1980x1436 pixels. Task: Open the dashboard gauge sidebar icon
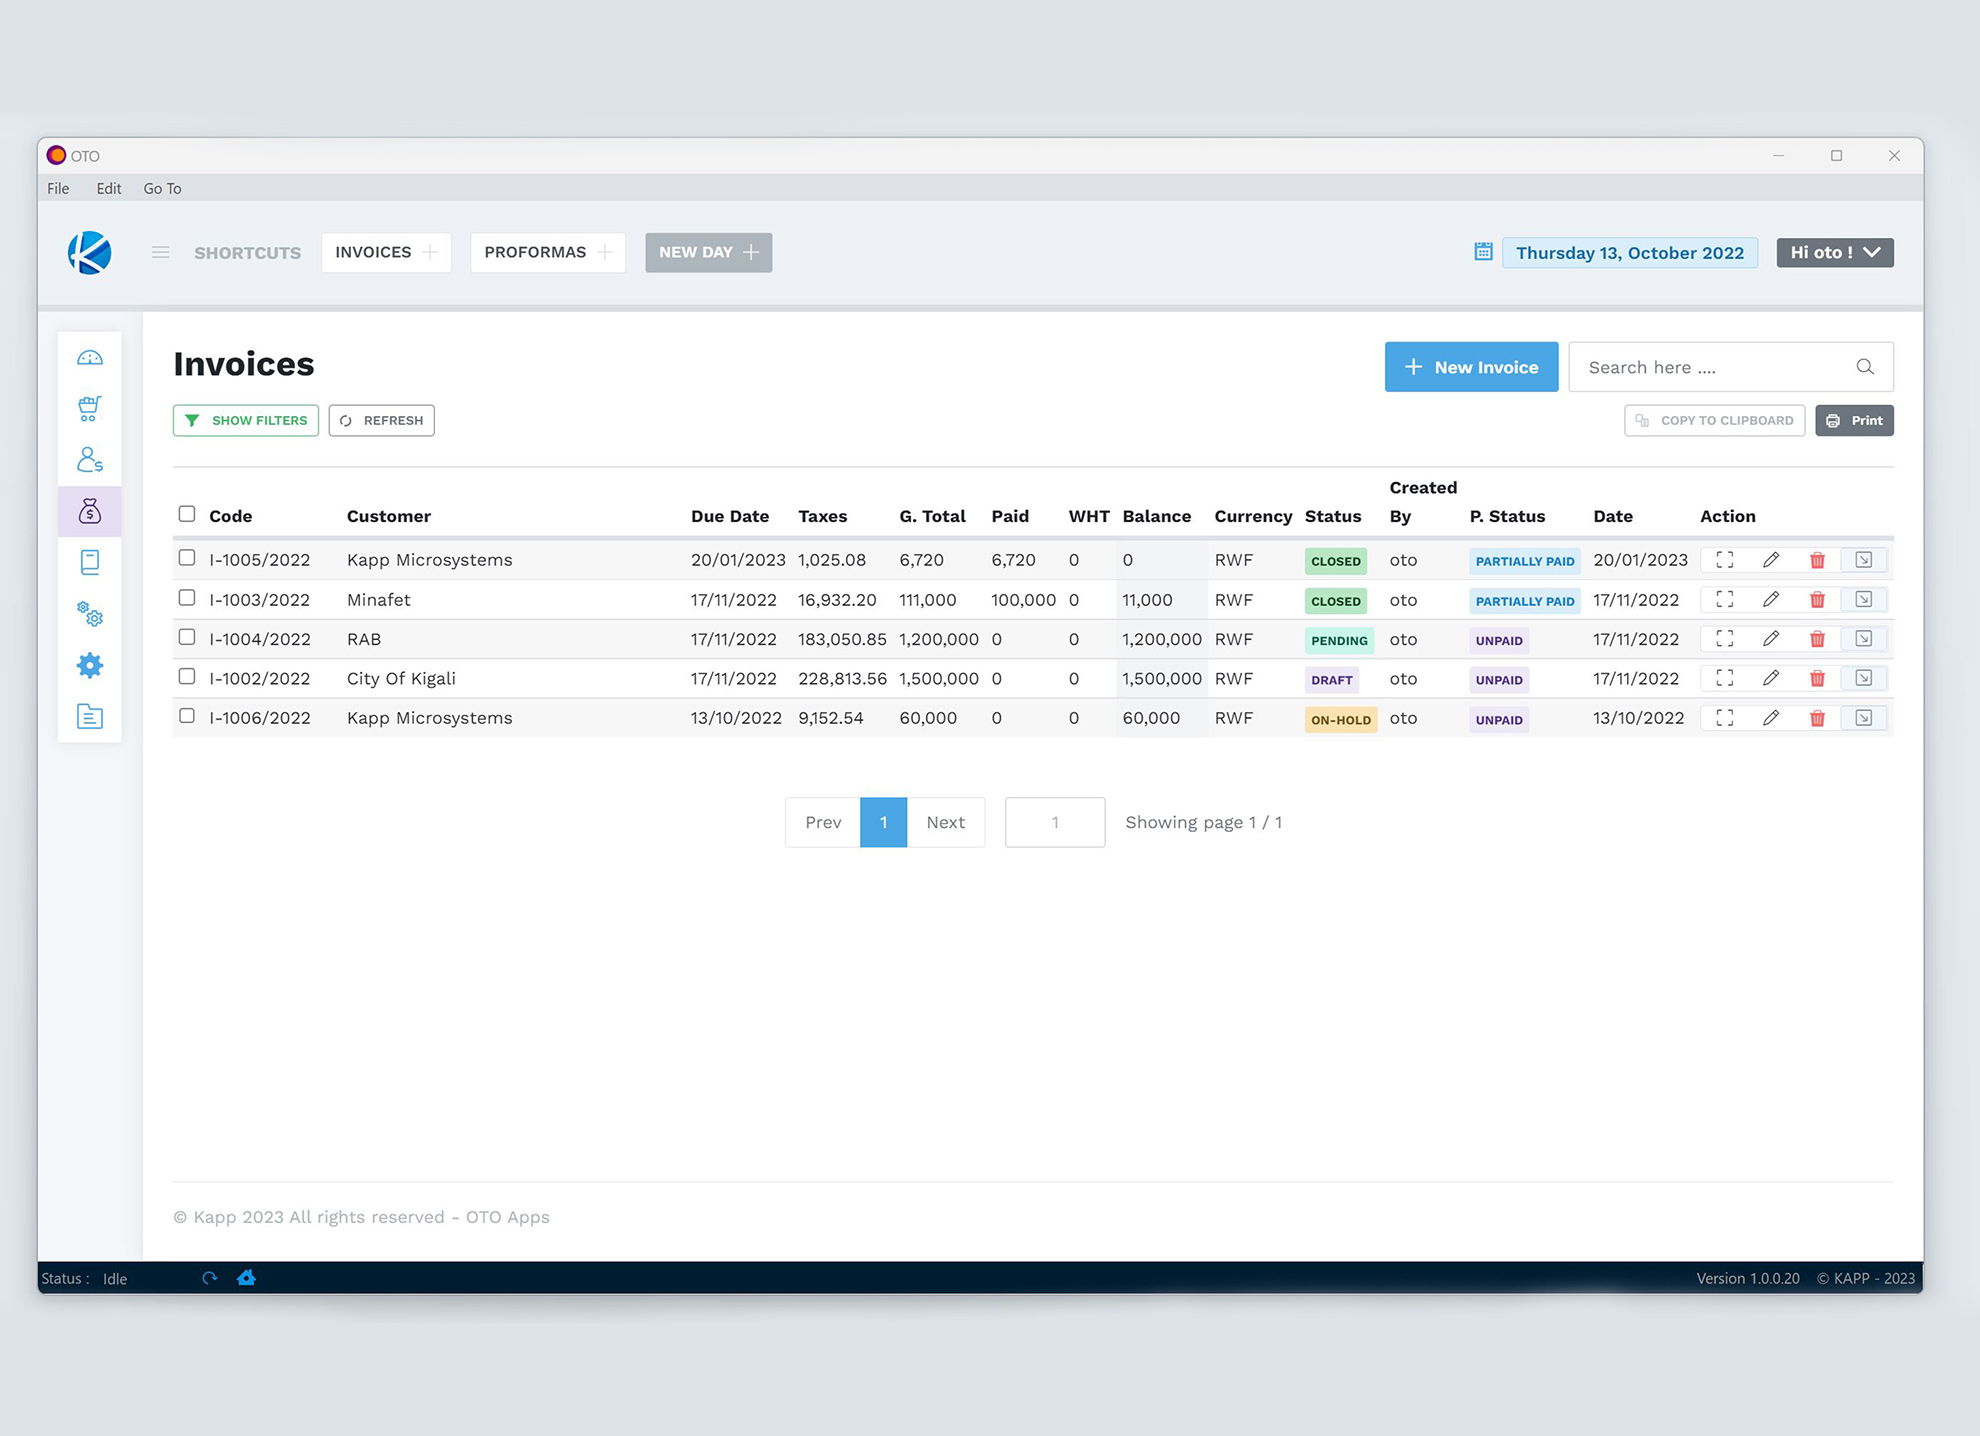[x=90, y=358]
